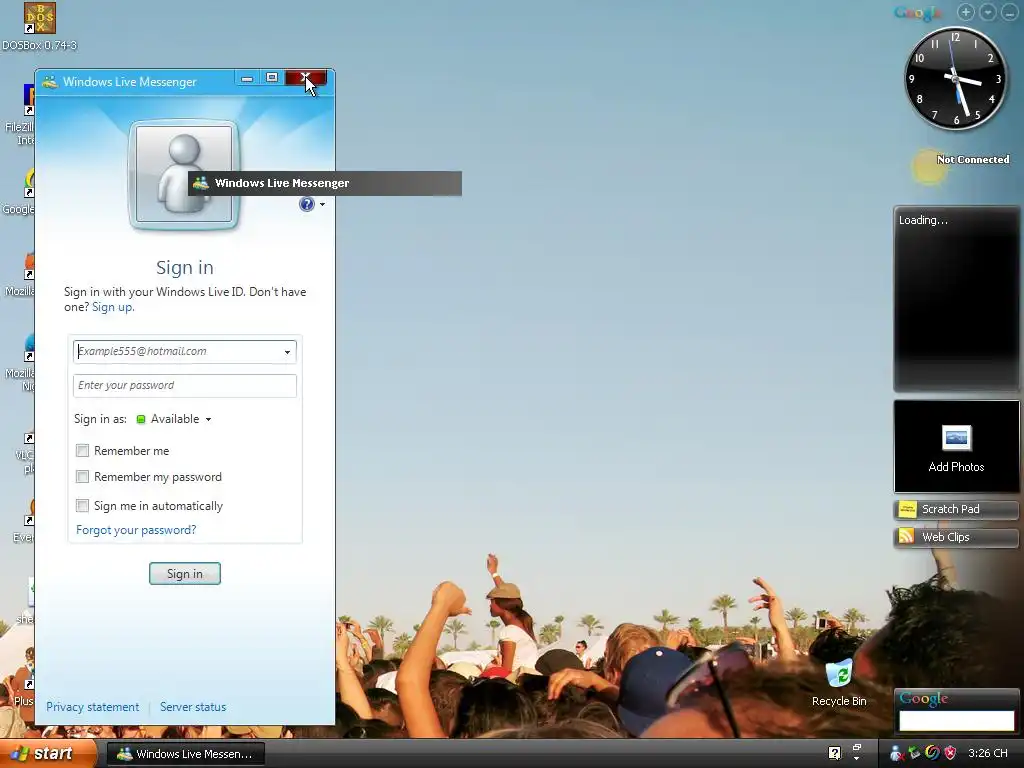Image resolution: width=1024 pixels, height=768 pixels.
Task: Open the Server status link
Action: pyautogui.click(x=193, y=707)
